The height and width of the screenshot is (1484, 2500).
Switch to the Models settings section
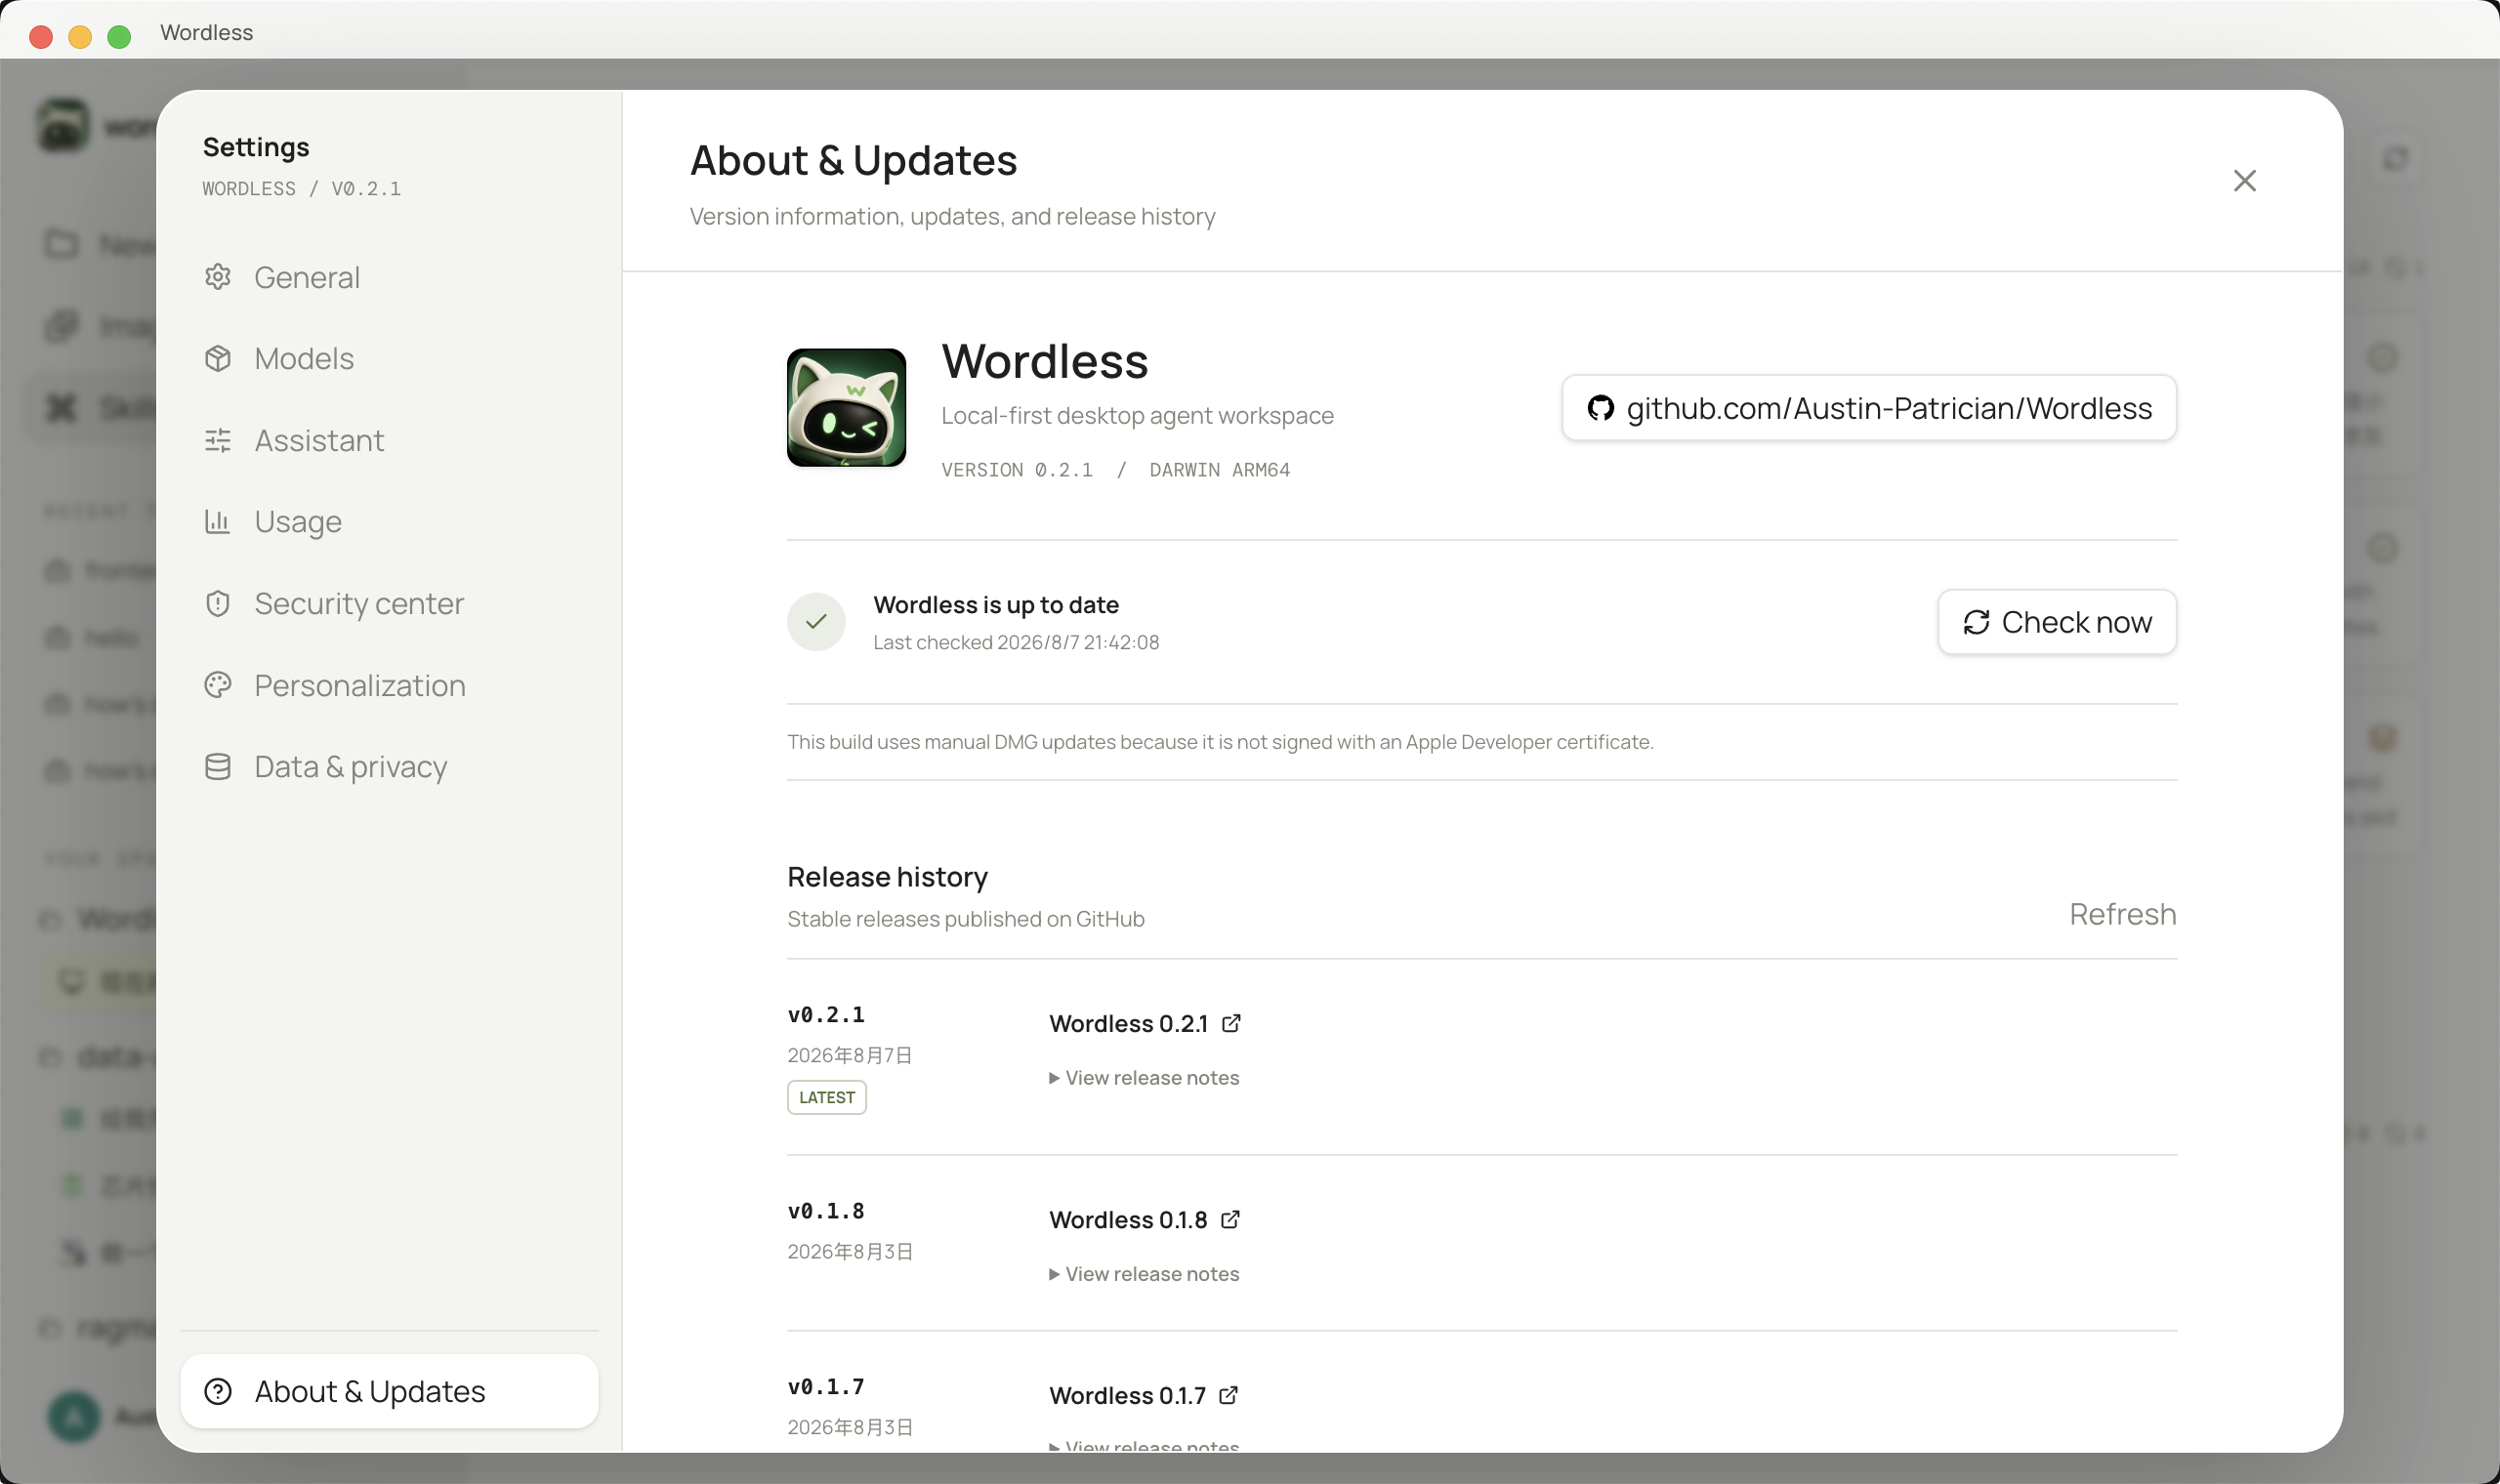[389, 359]
